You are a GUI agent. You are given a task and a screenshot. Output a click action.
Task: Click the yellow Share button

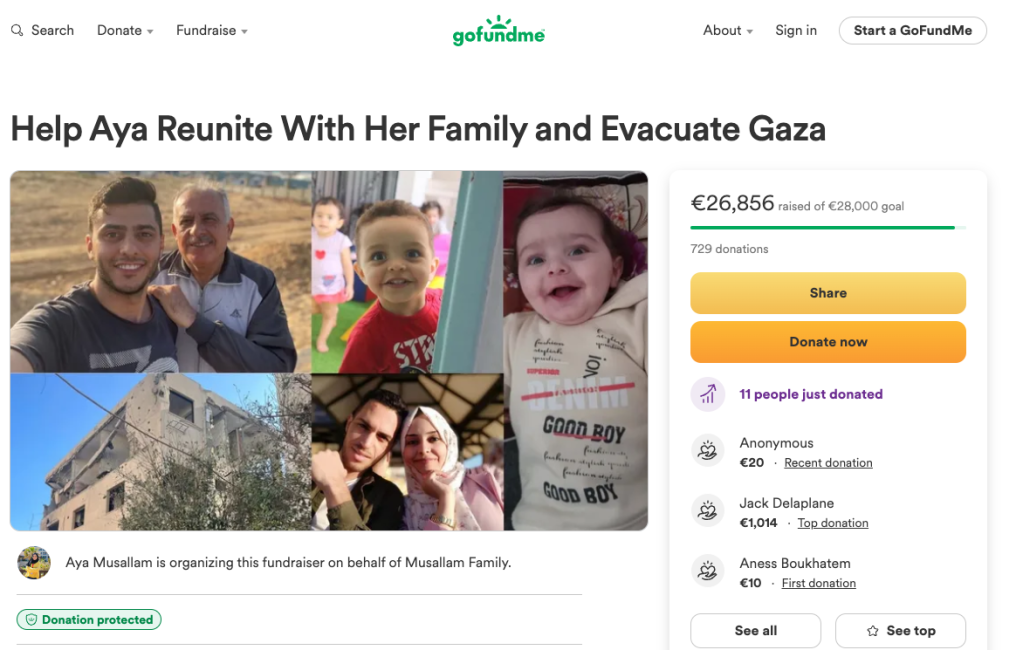[x=828, y=293]
